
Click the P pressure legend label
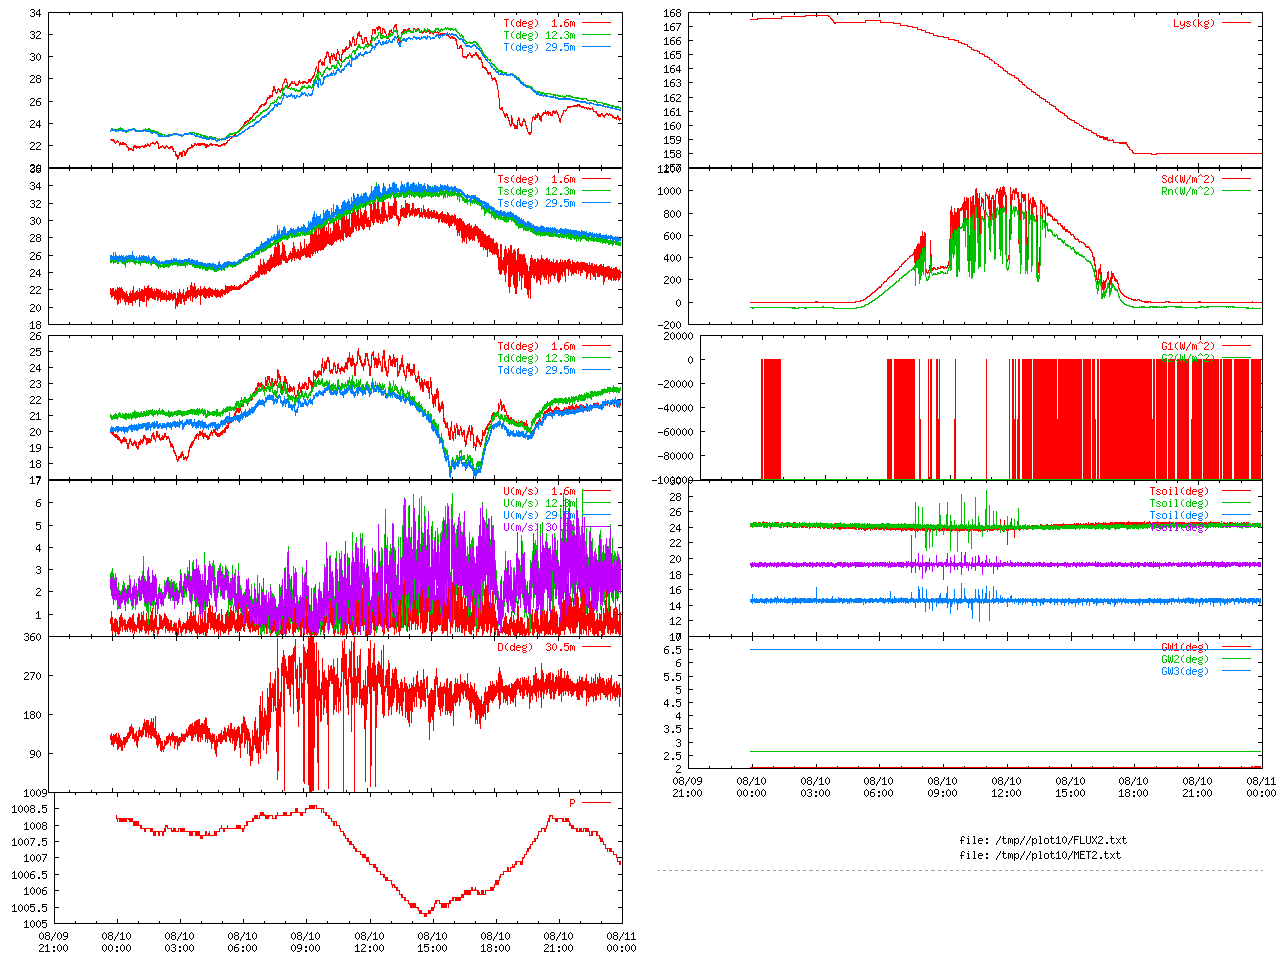572,803
